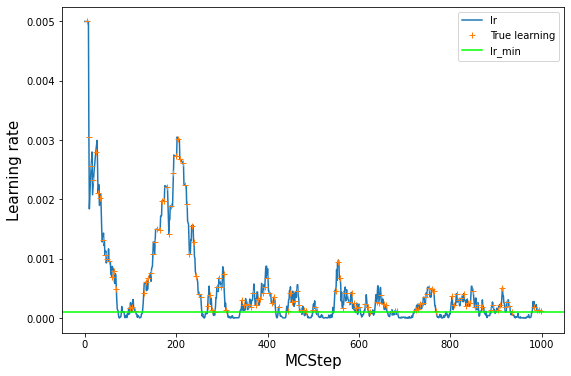This screenshot has width=571, height=376.
Task: Click the orange plus marker in legend
Action: click(x=472, y=36)
